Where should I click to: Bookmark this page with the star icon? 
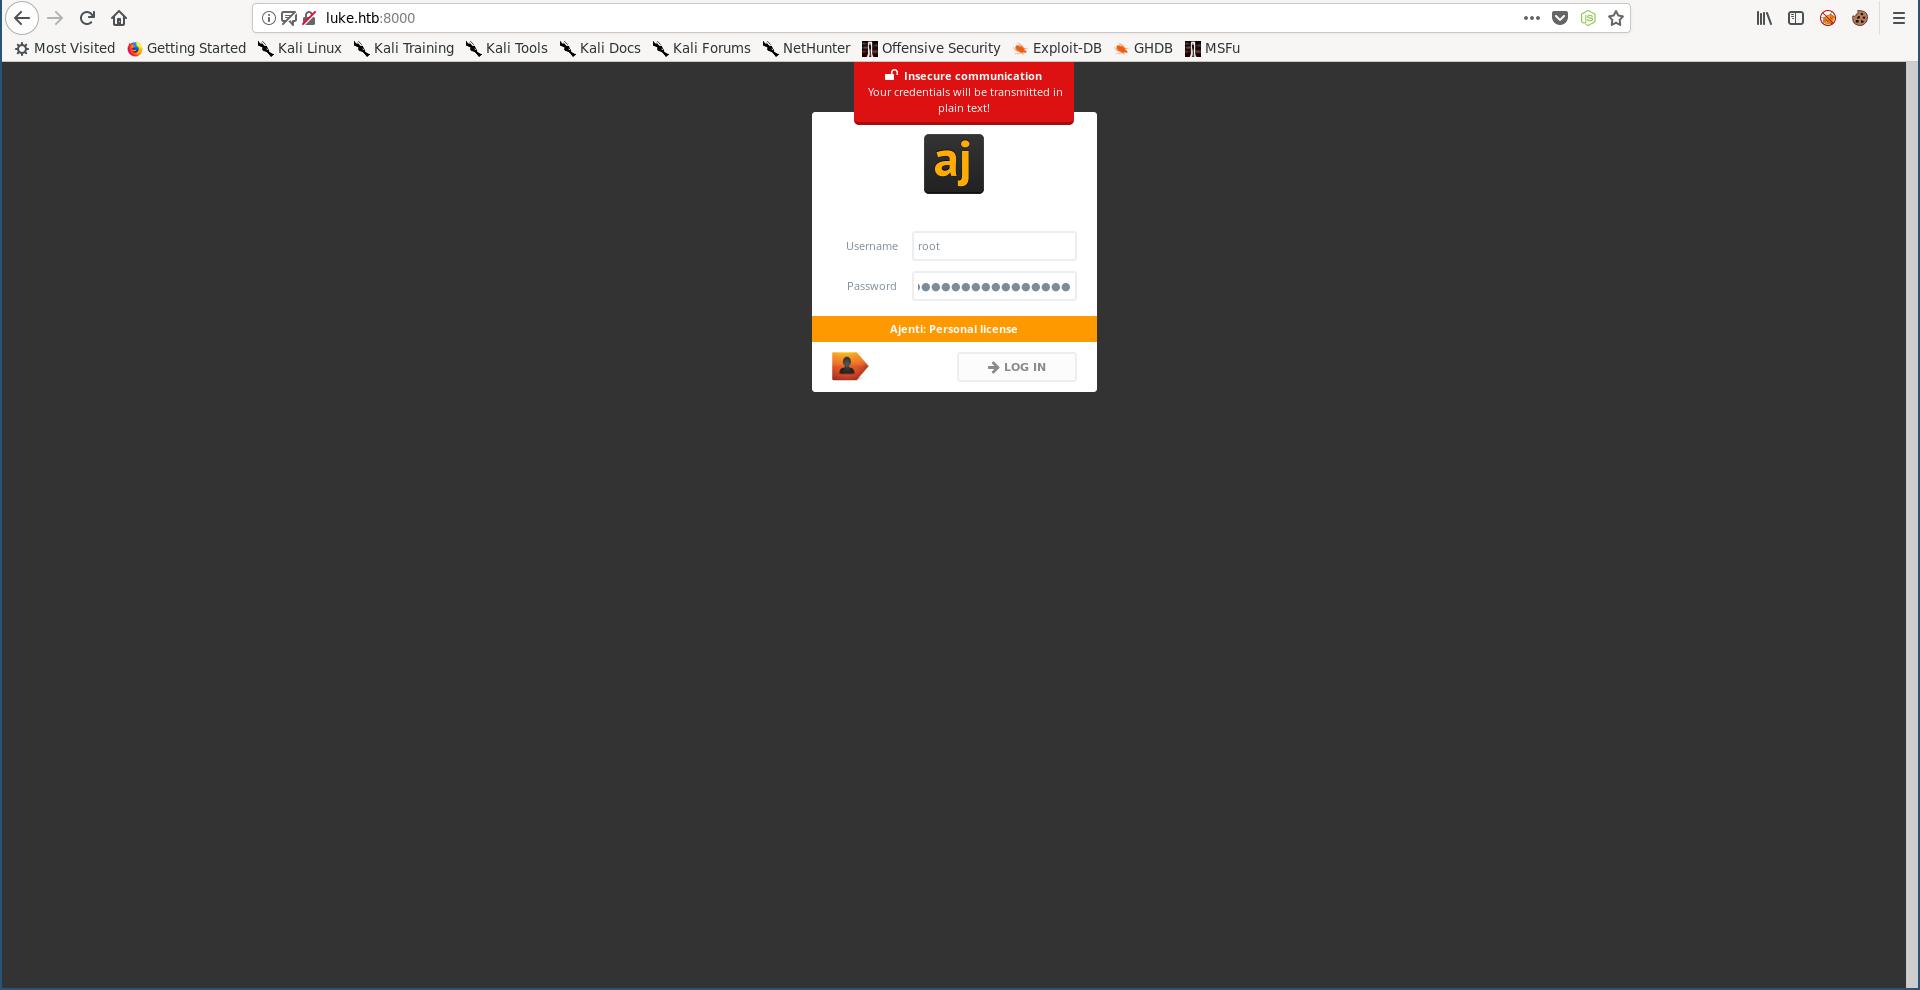[1616, 18]
